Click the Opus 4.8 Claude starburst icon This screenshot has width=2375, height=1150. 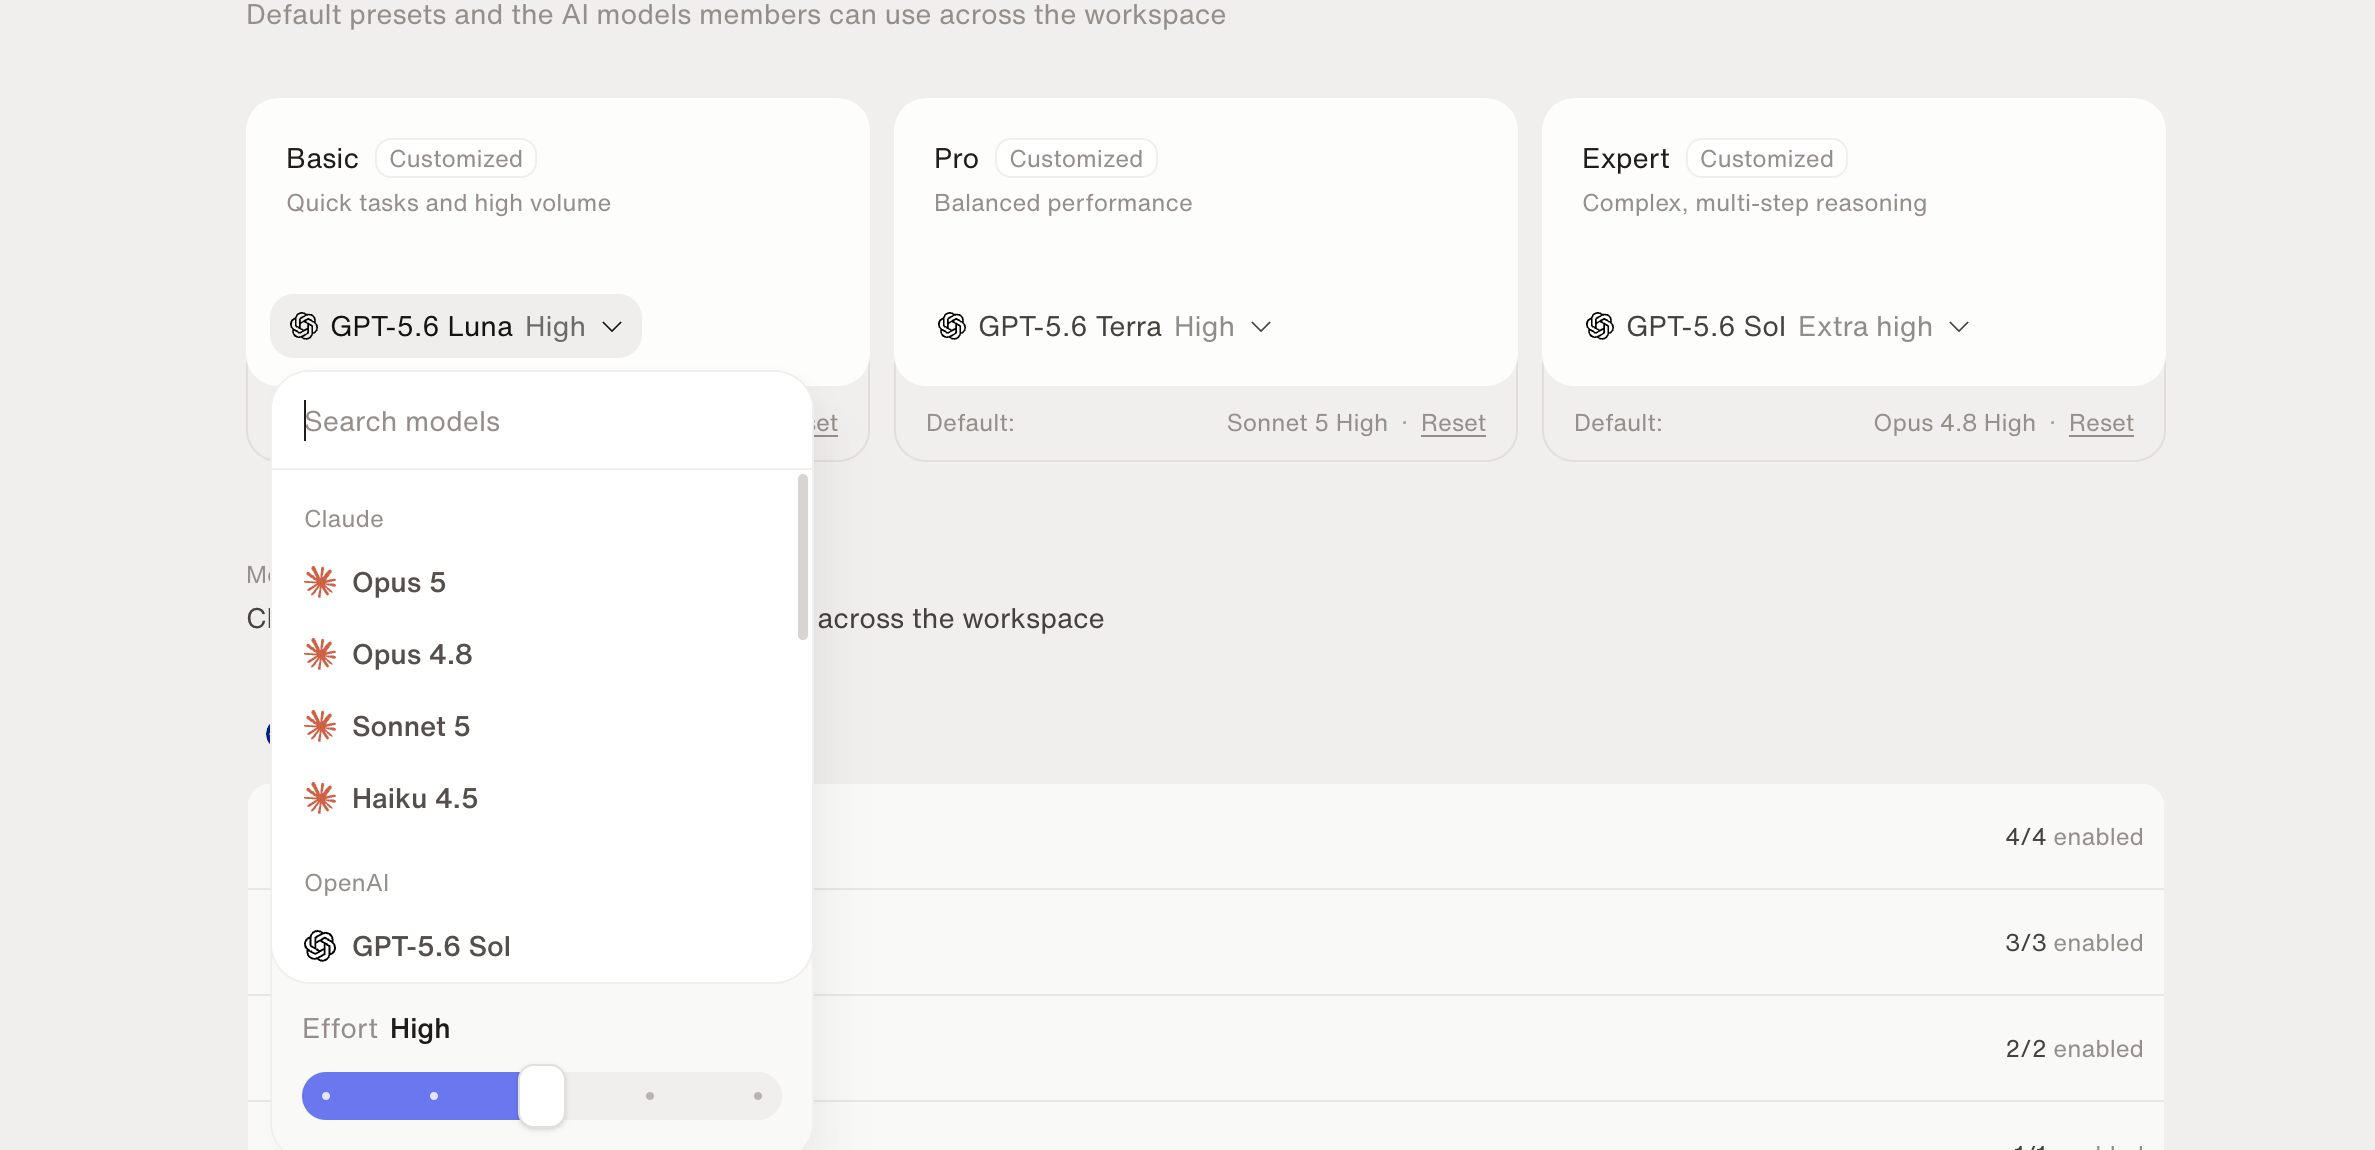(x=320, y=654)
